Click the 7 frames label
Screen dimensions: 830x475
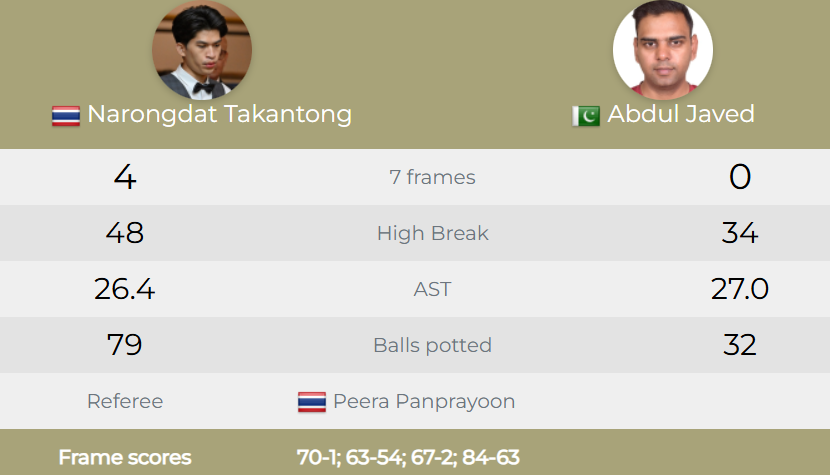pyautogui.click(x=432, y=178)
